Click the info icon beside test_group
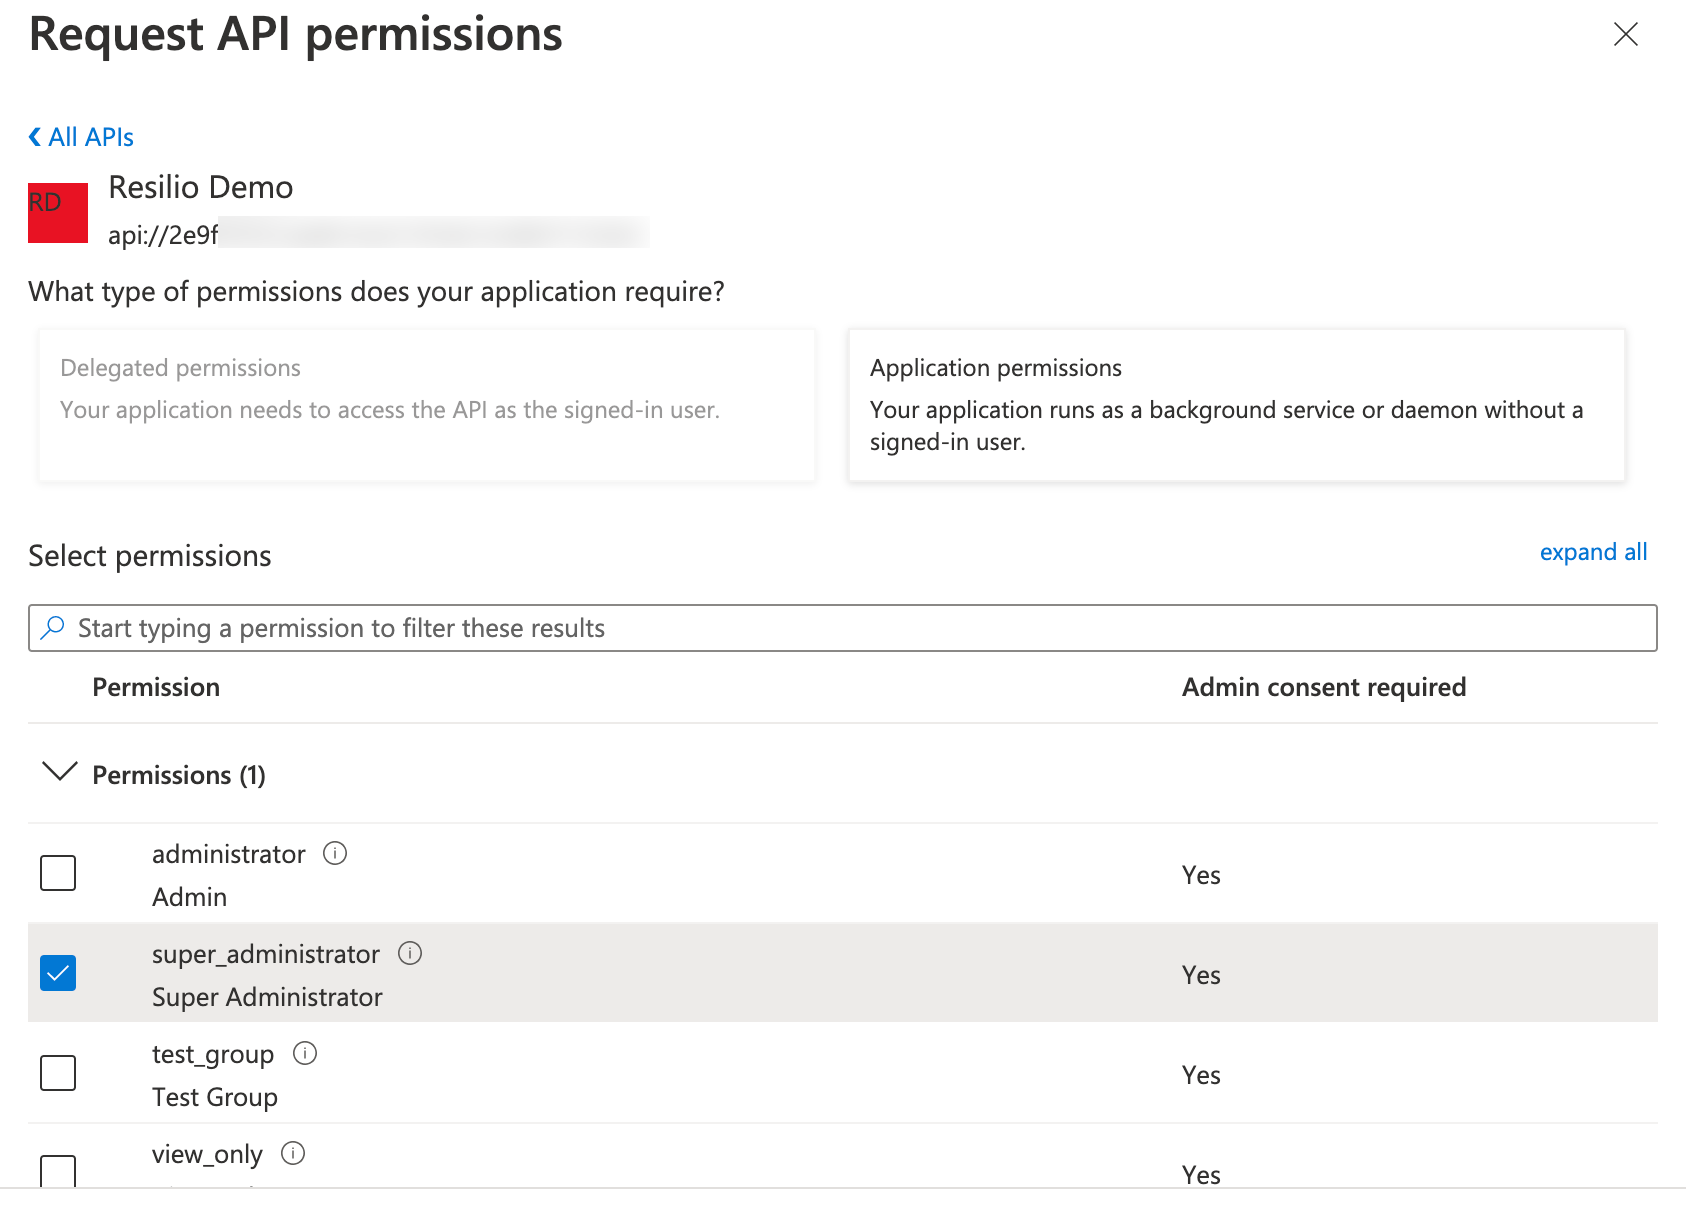 [306, 1052]
